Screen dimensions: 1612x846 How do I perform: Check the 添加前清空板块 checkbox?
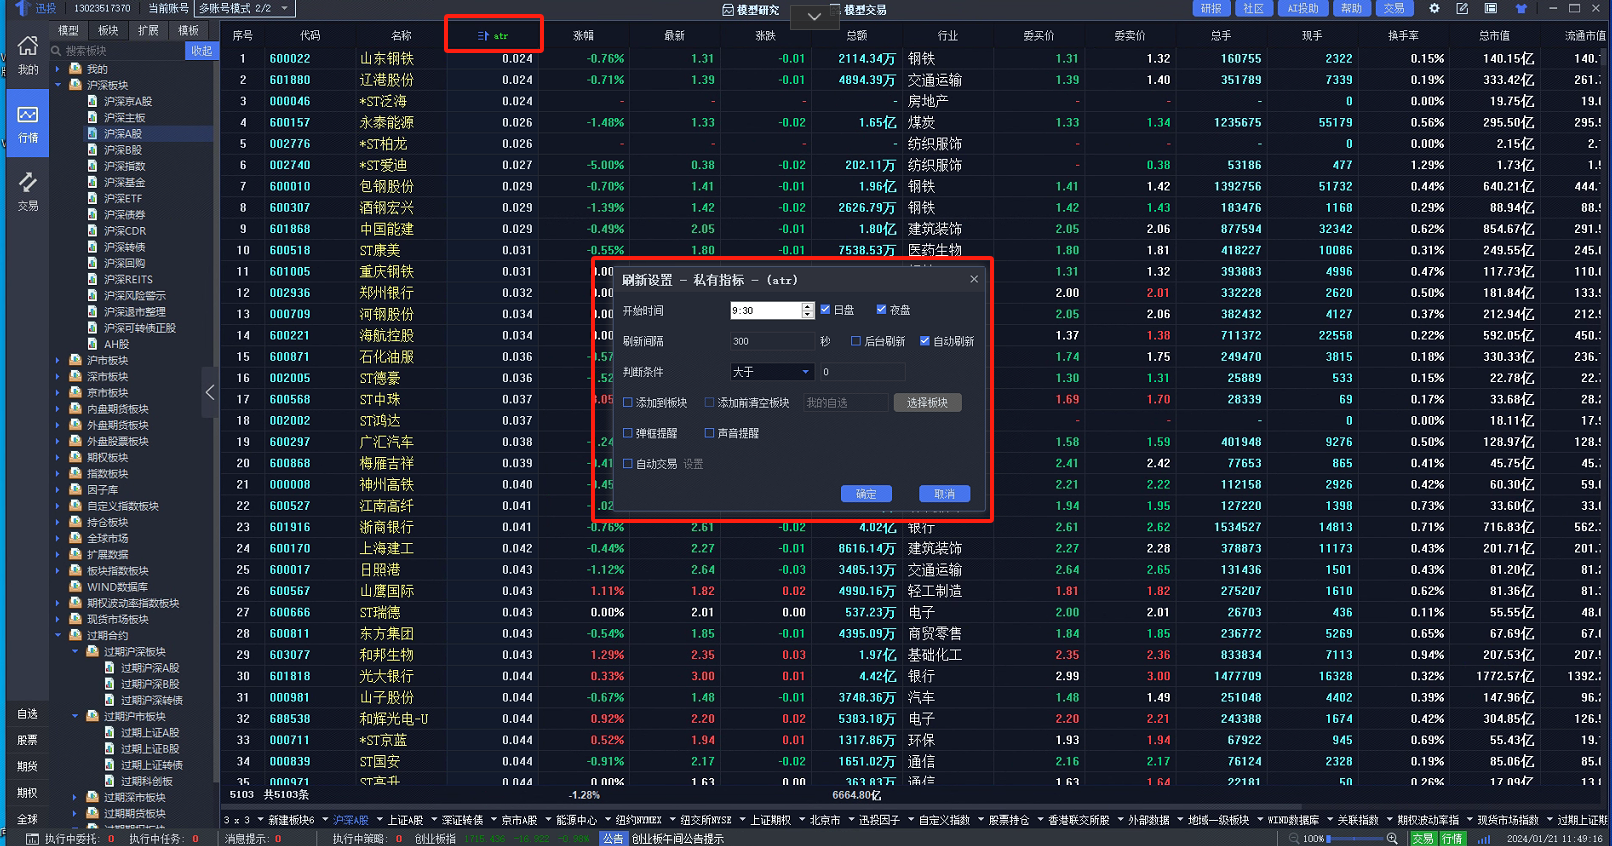click(x=709, y=403)
